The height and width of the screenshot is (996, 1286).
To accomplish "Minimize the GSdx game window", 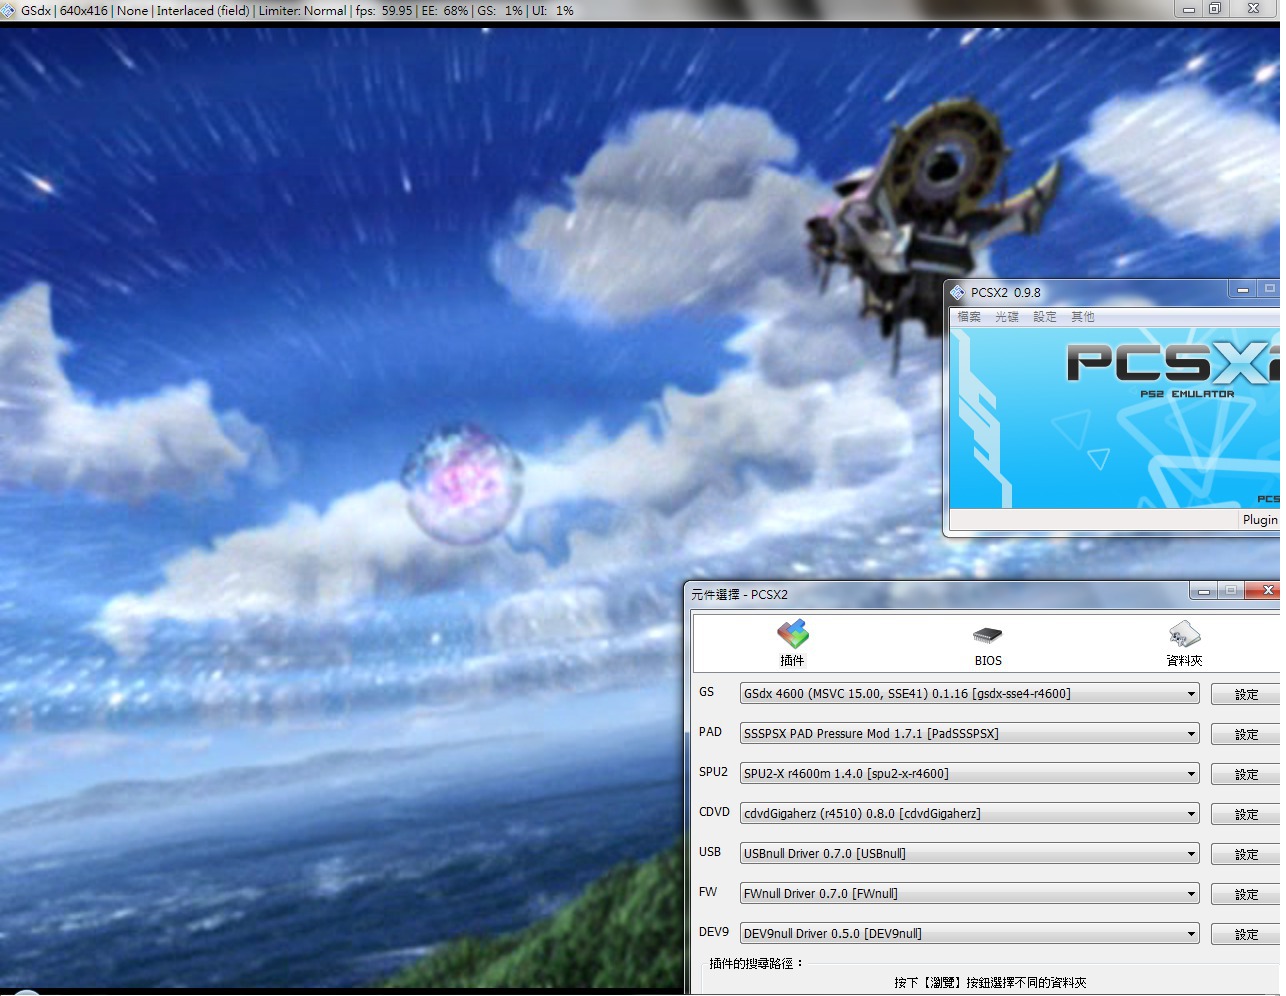I will [1188, 9].
